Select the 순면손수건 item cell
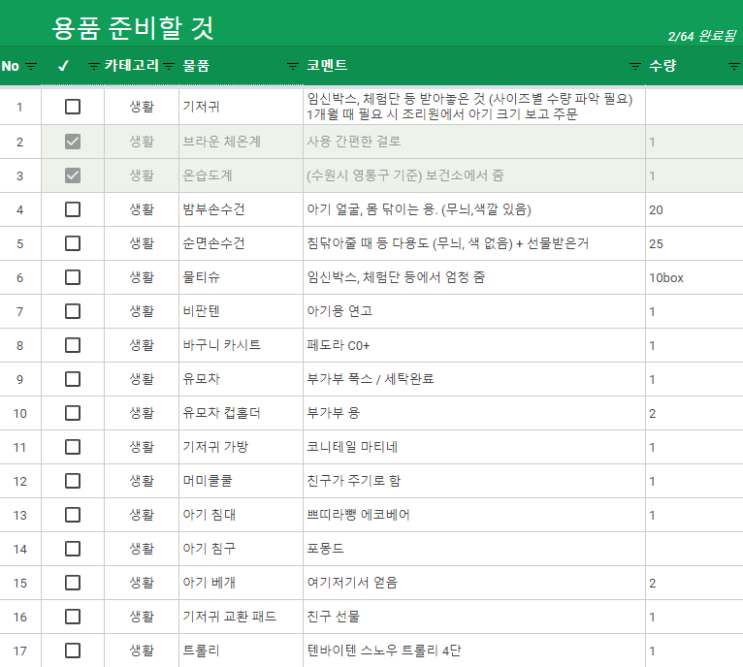The height and width of the screenshot is (667, 743). 241,243
